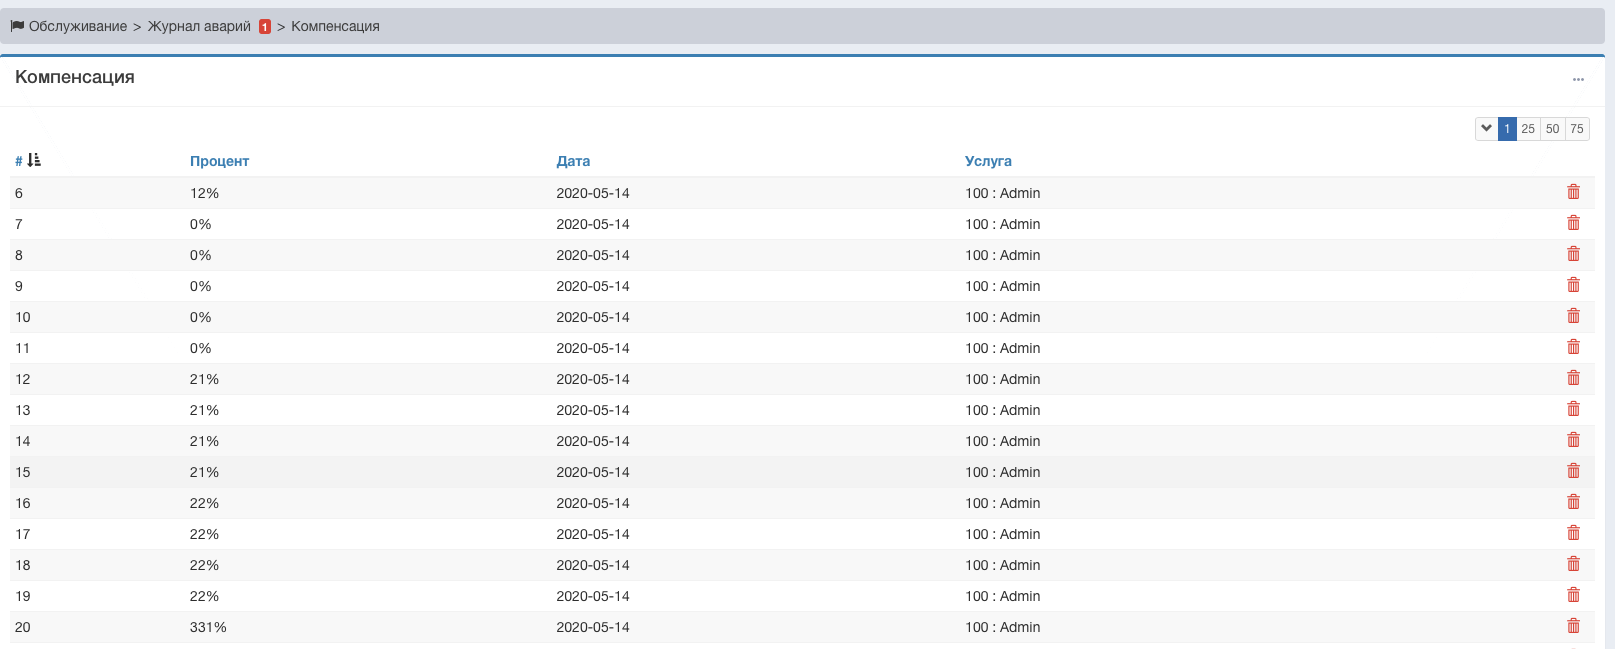Open the three-dots panel options menu

[x=1578, y=79]
